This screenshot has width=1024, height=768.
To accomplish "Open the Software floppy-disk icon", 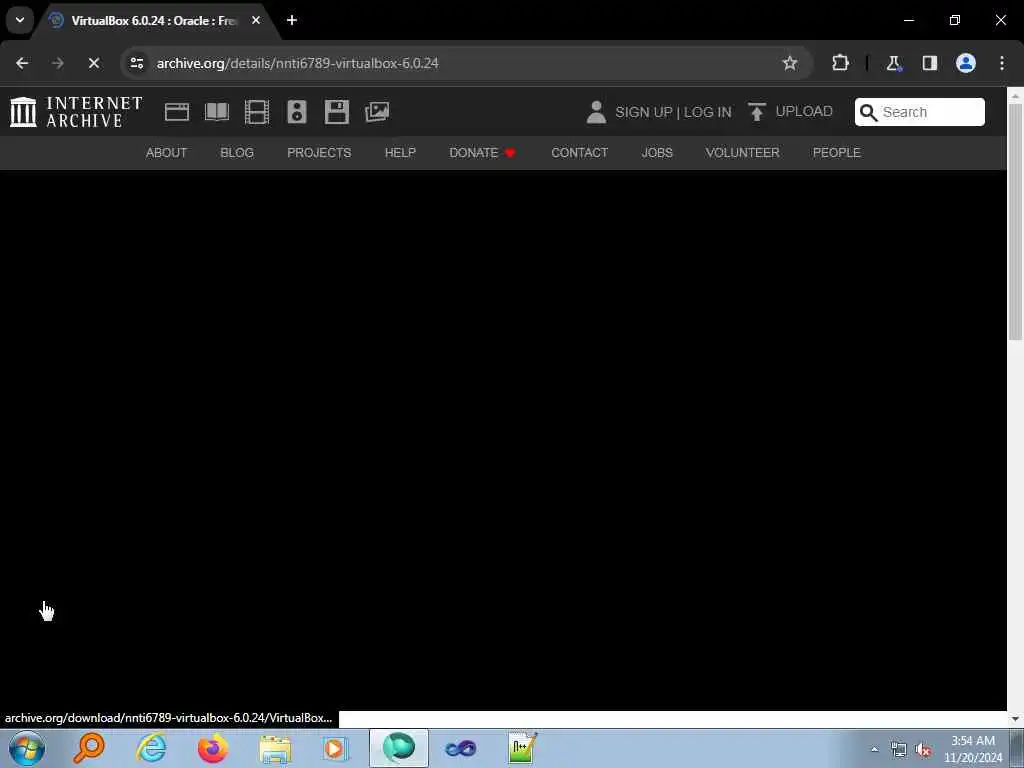I will [x=336, y=112].
